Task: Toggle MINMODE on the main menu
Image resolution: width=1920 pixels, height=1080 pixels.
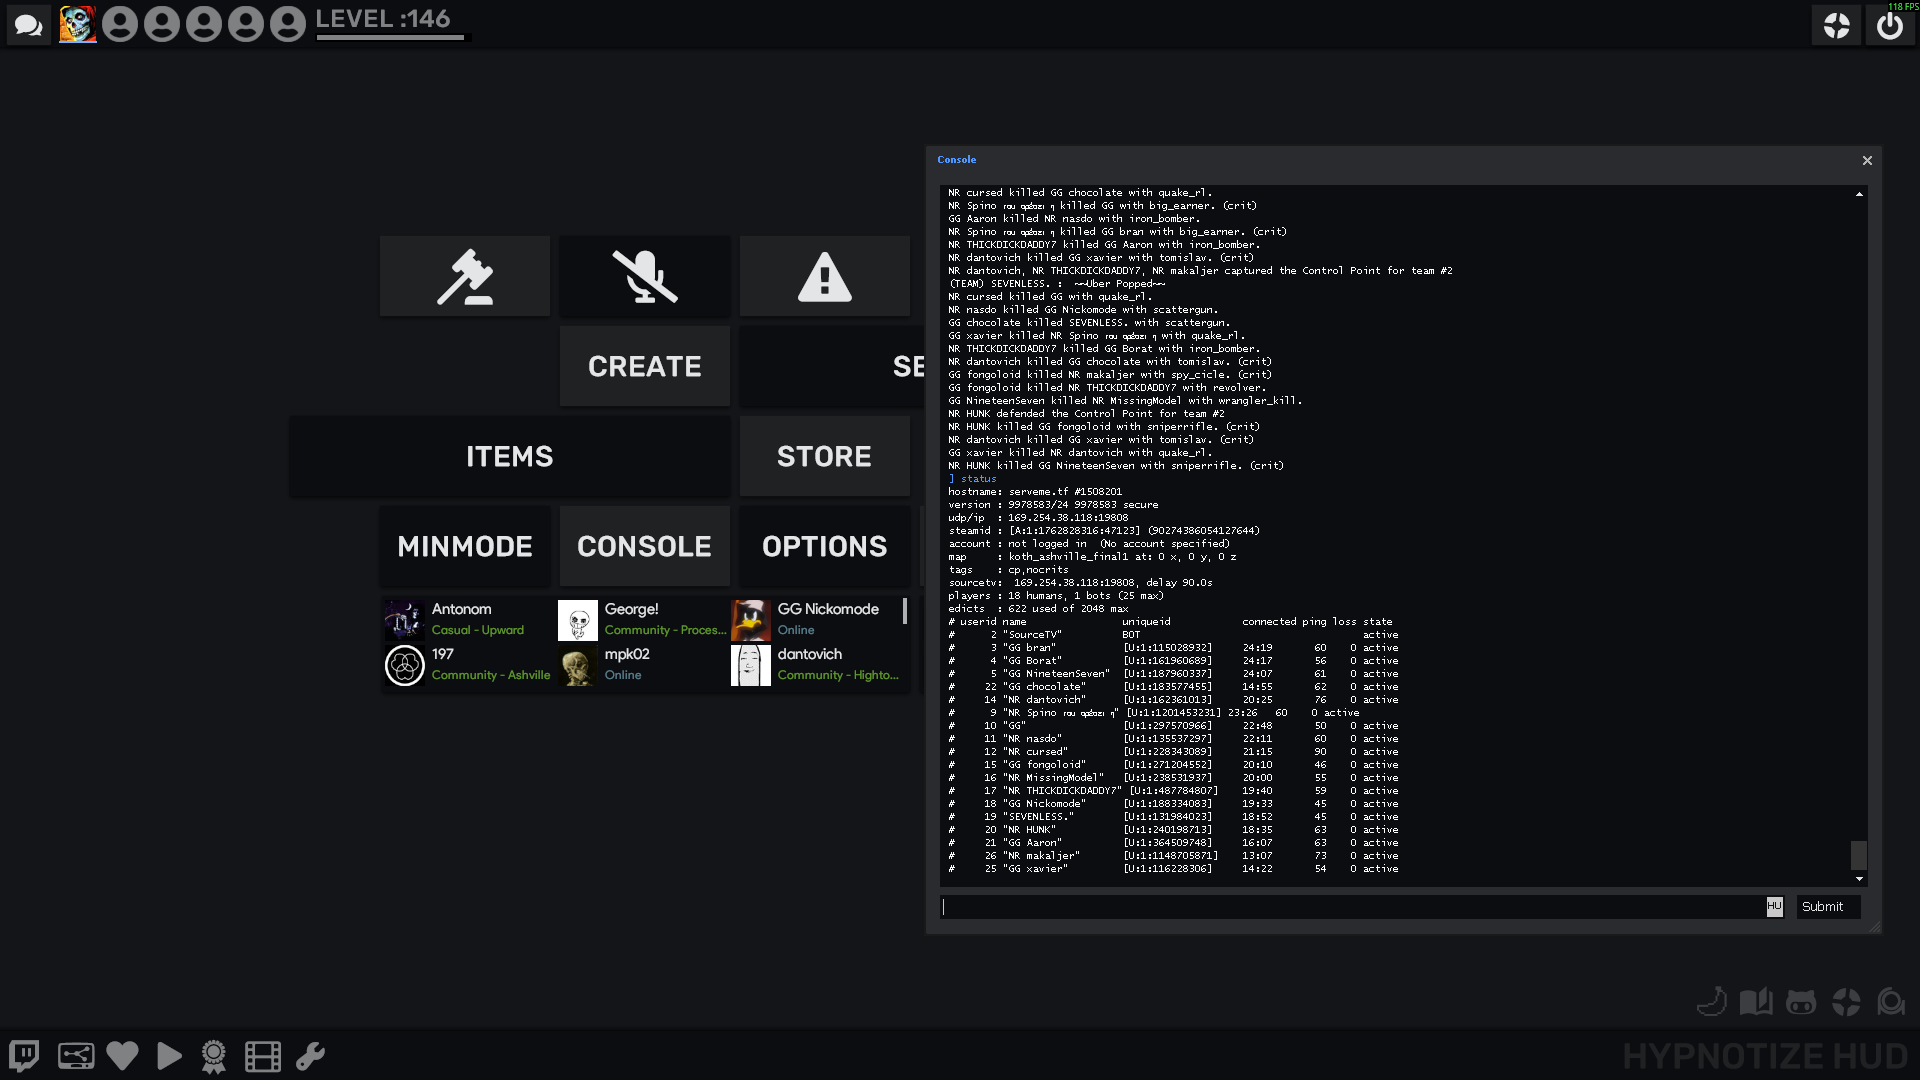Action: pyautogui.click(x=465, y=546)
